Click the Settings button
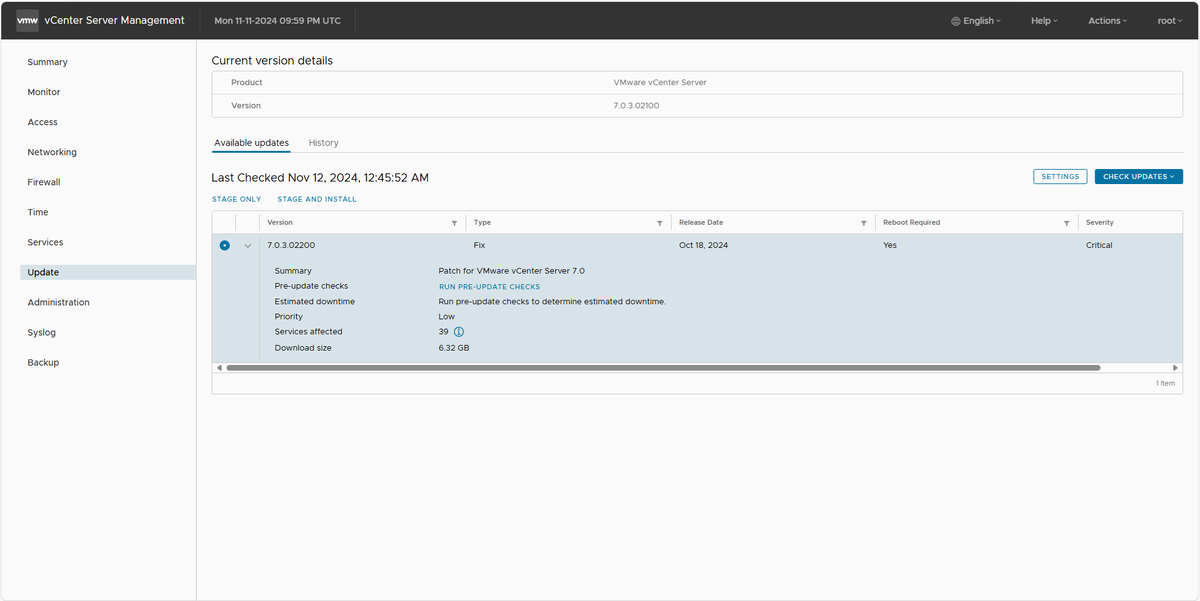Image resolution: width=1200 pixels, height=601 pixels. pos(1060,177)
